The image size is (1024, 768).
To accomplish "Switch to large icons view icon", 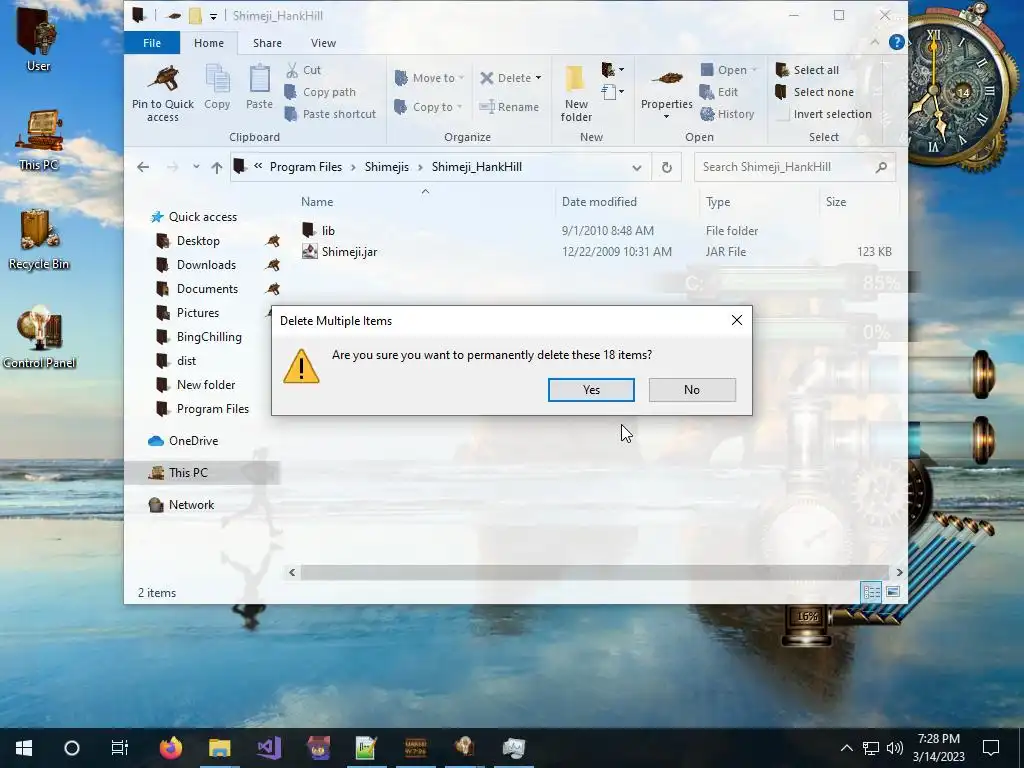I will [893, 592].
